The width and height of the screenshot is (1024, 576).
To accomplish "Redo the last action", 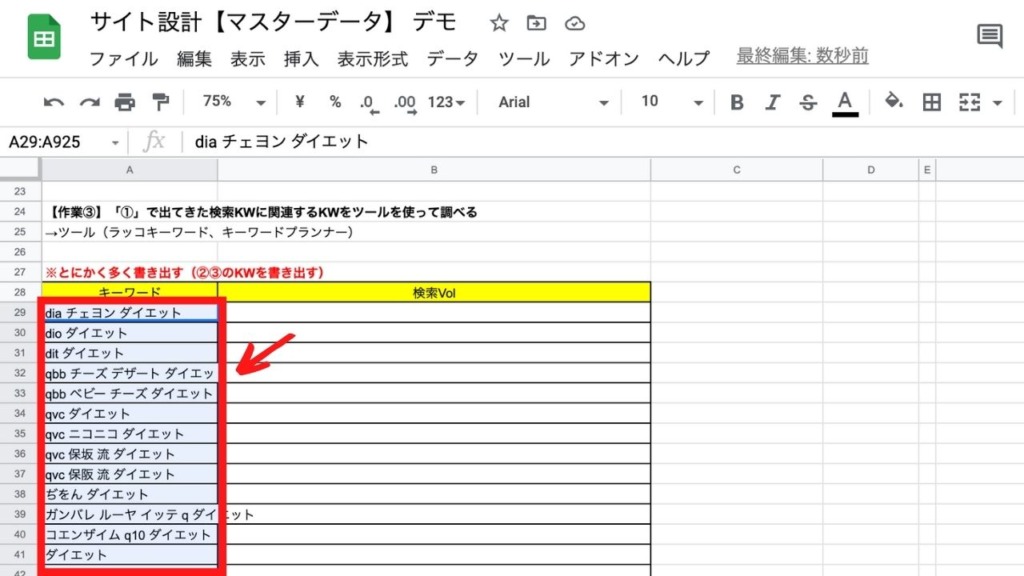I will 89,103.
